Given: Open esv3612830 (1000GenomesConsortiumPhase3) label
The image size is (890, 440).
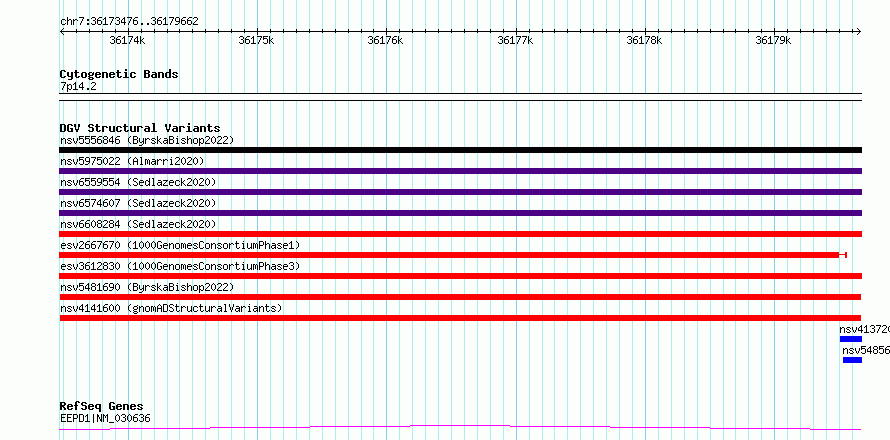Looking at the screenshot, I should click(180, 266).
